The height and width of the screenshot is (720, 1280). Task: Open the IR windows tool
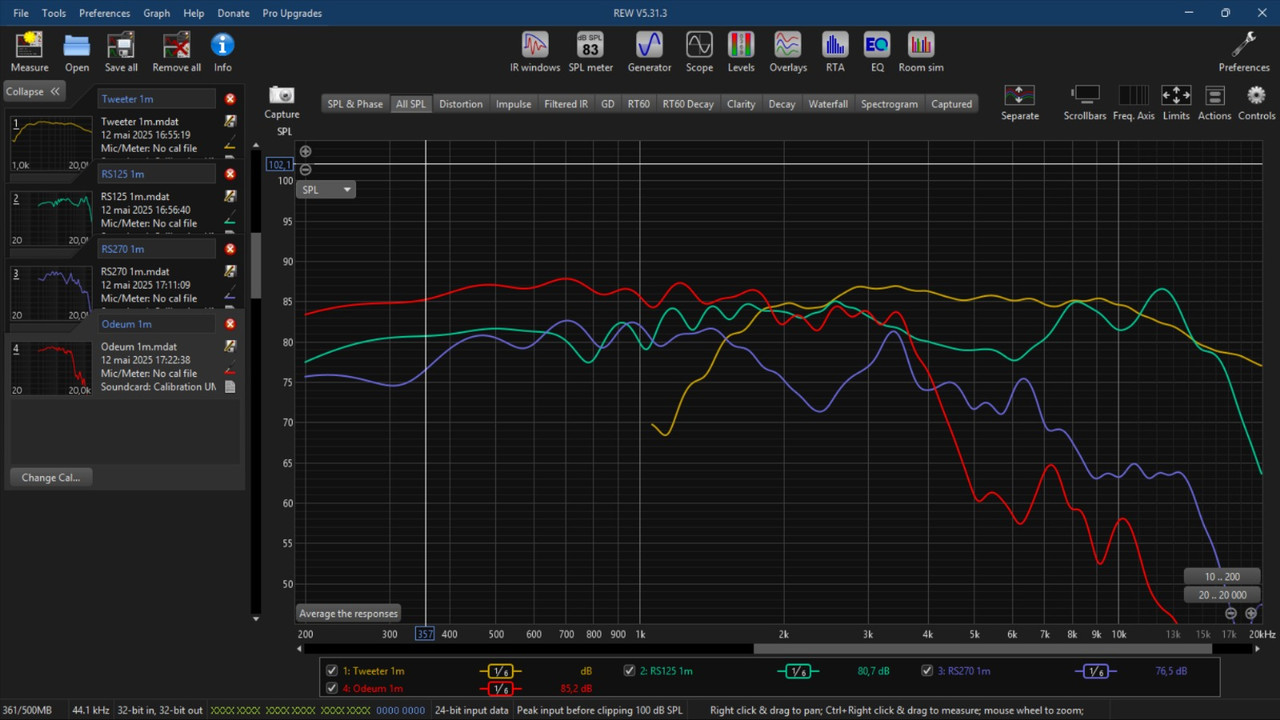pyautogui.click(x=535, y=45)
